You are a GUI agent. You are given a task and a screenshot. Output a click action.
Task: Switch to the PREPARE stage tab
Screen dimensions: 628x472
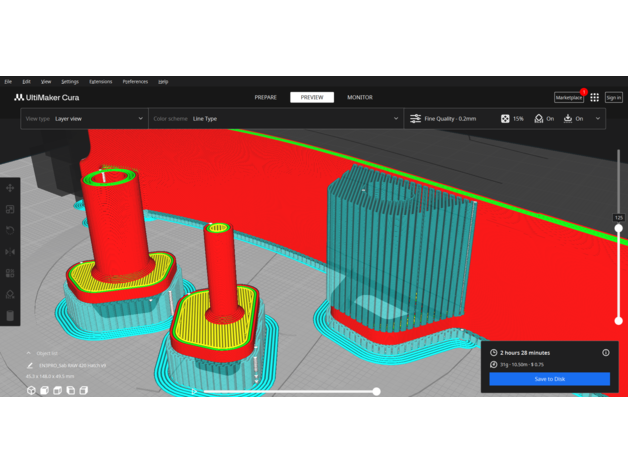pyautogui.click(x=266, y=97)
